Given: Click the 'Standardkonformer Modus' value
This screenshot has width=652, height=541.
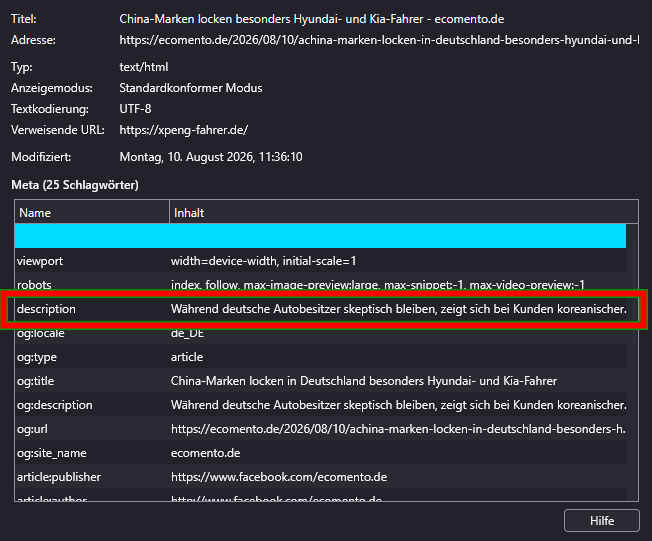Looking at the screenshot, I should (190, 88).
